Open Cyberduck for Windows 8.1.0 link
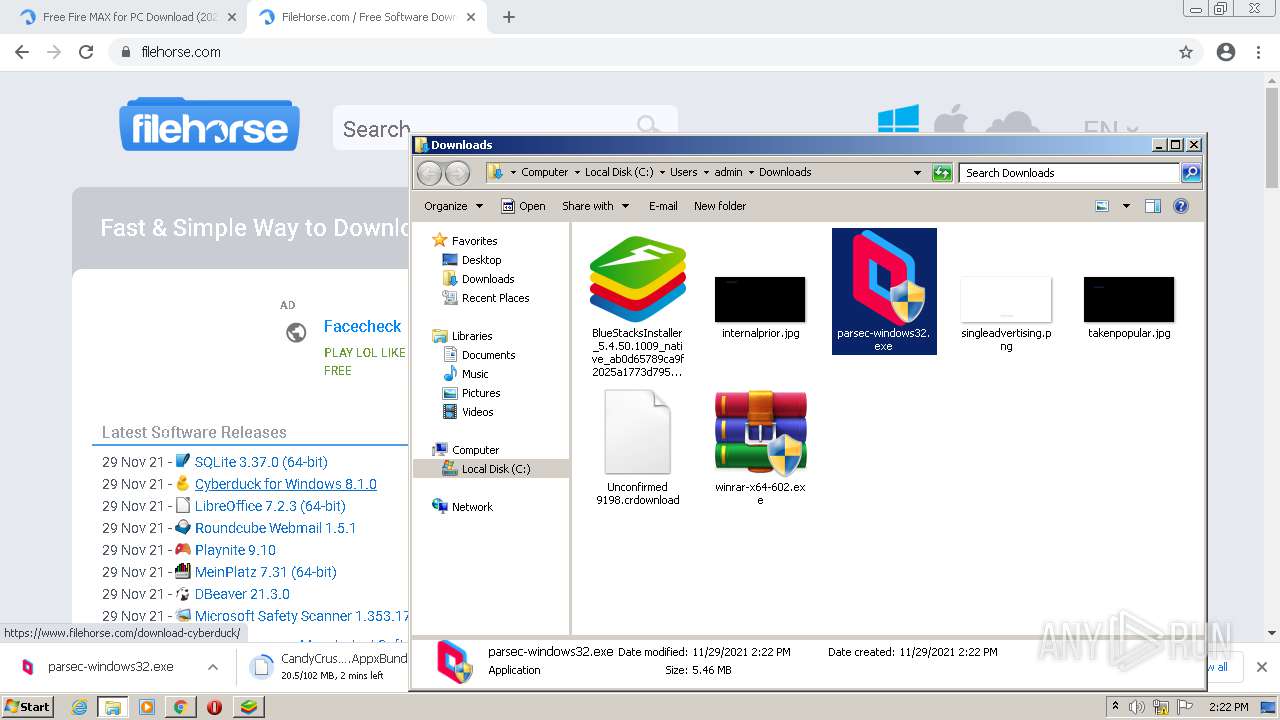This screenshot has width=1280, height=720. [285, 484]
